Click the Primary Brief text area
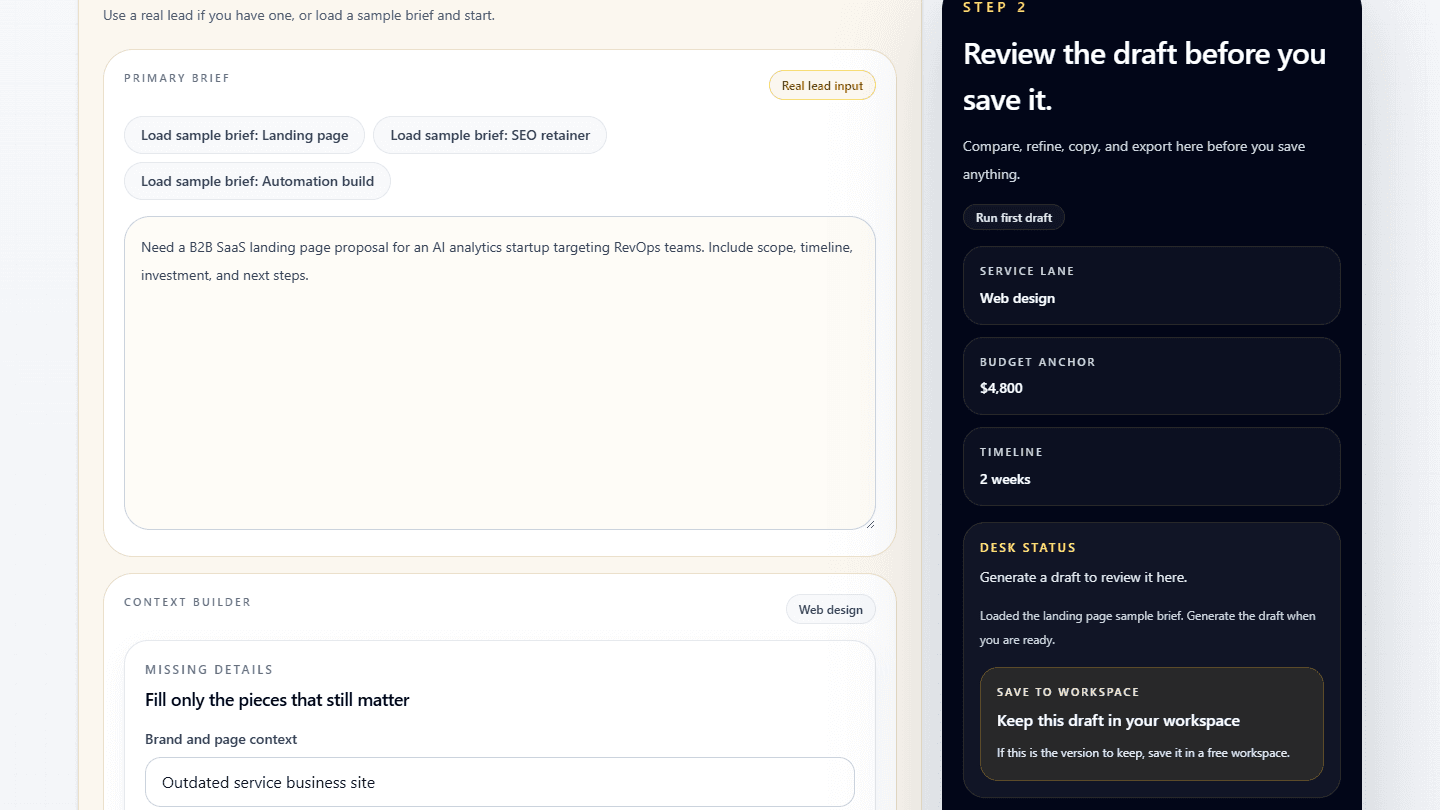 (500, 370)
